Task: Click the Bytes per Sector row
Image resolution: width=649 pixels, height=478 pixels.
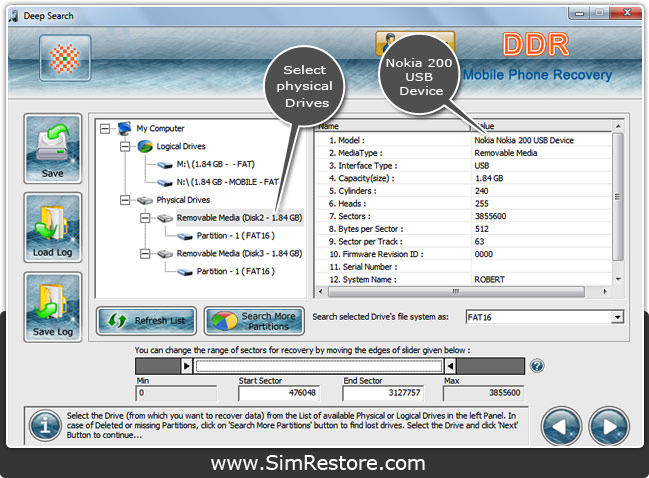Action: pos(463,229)
